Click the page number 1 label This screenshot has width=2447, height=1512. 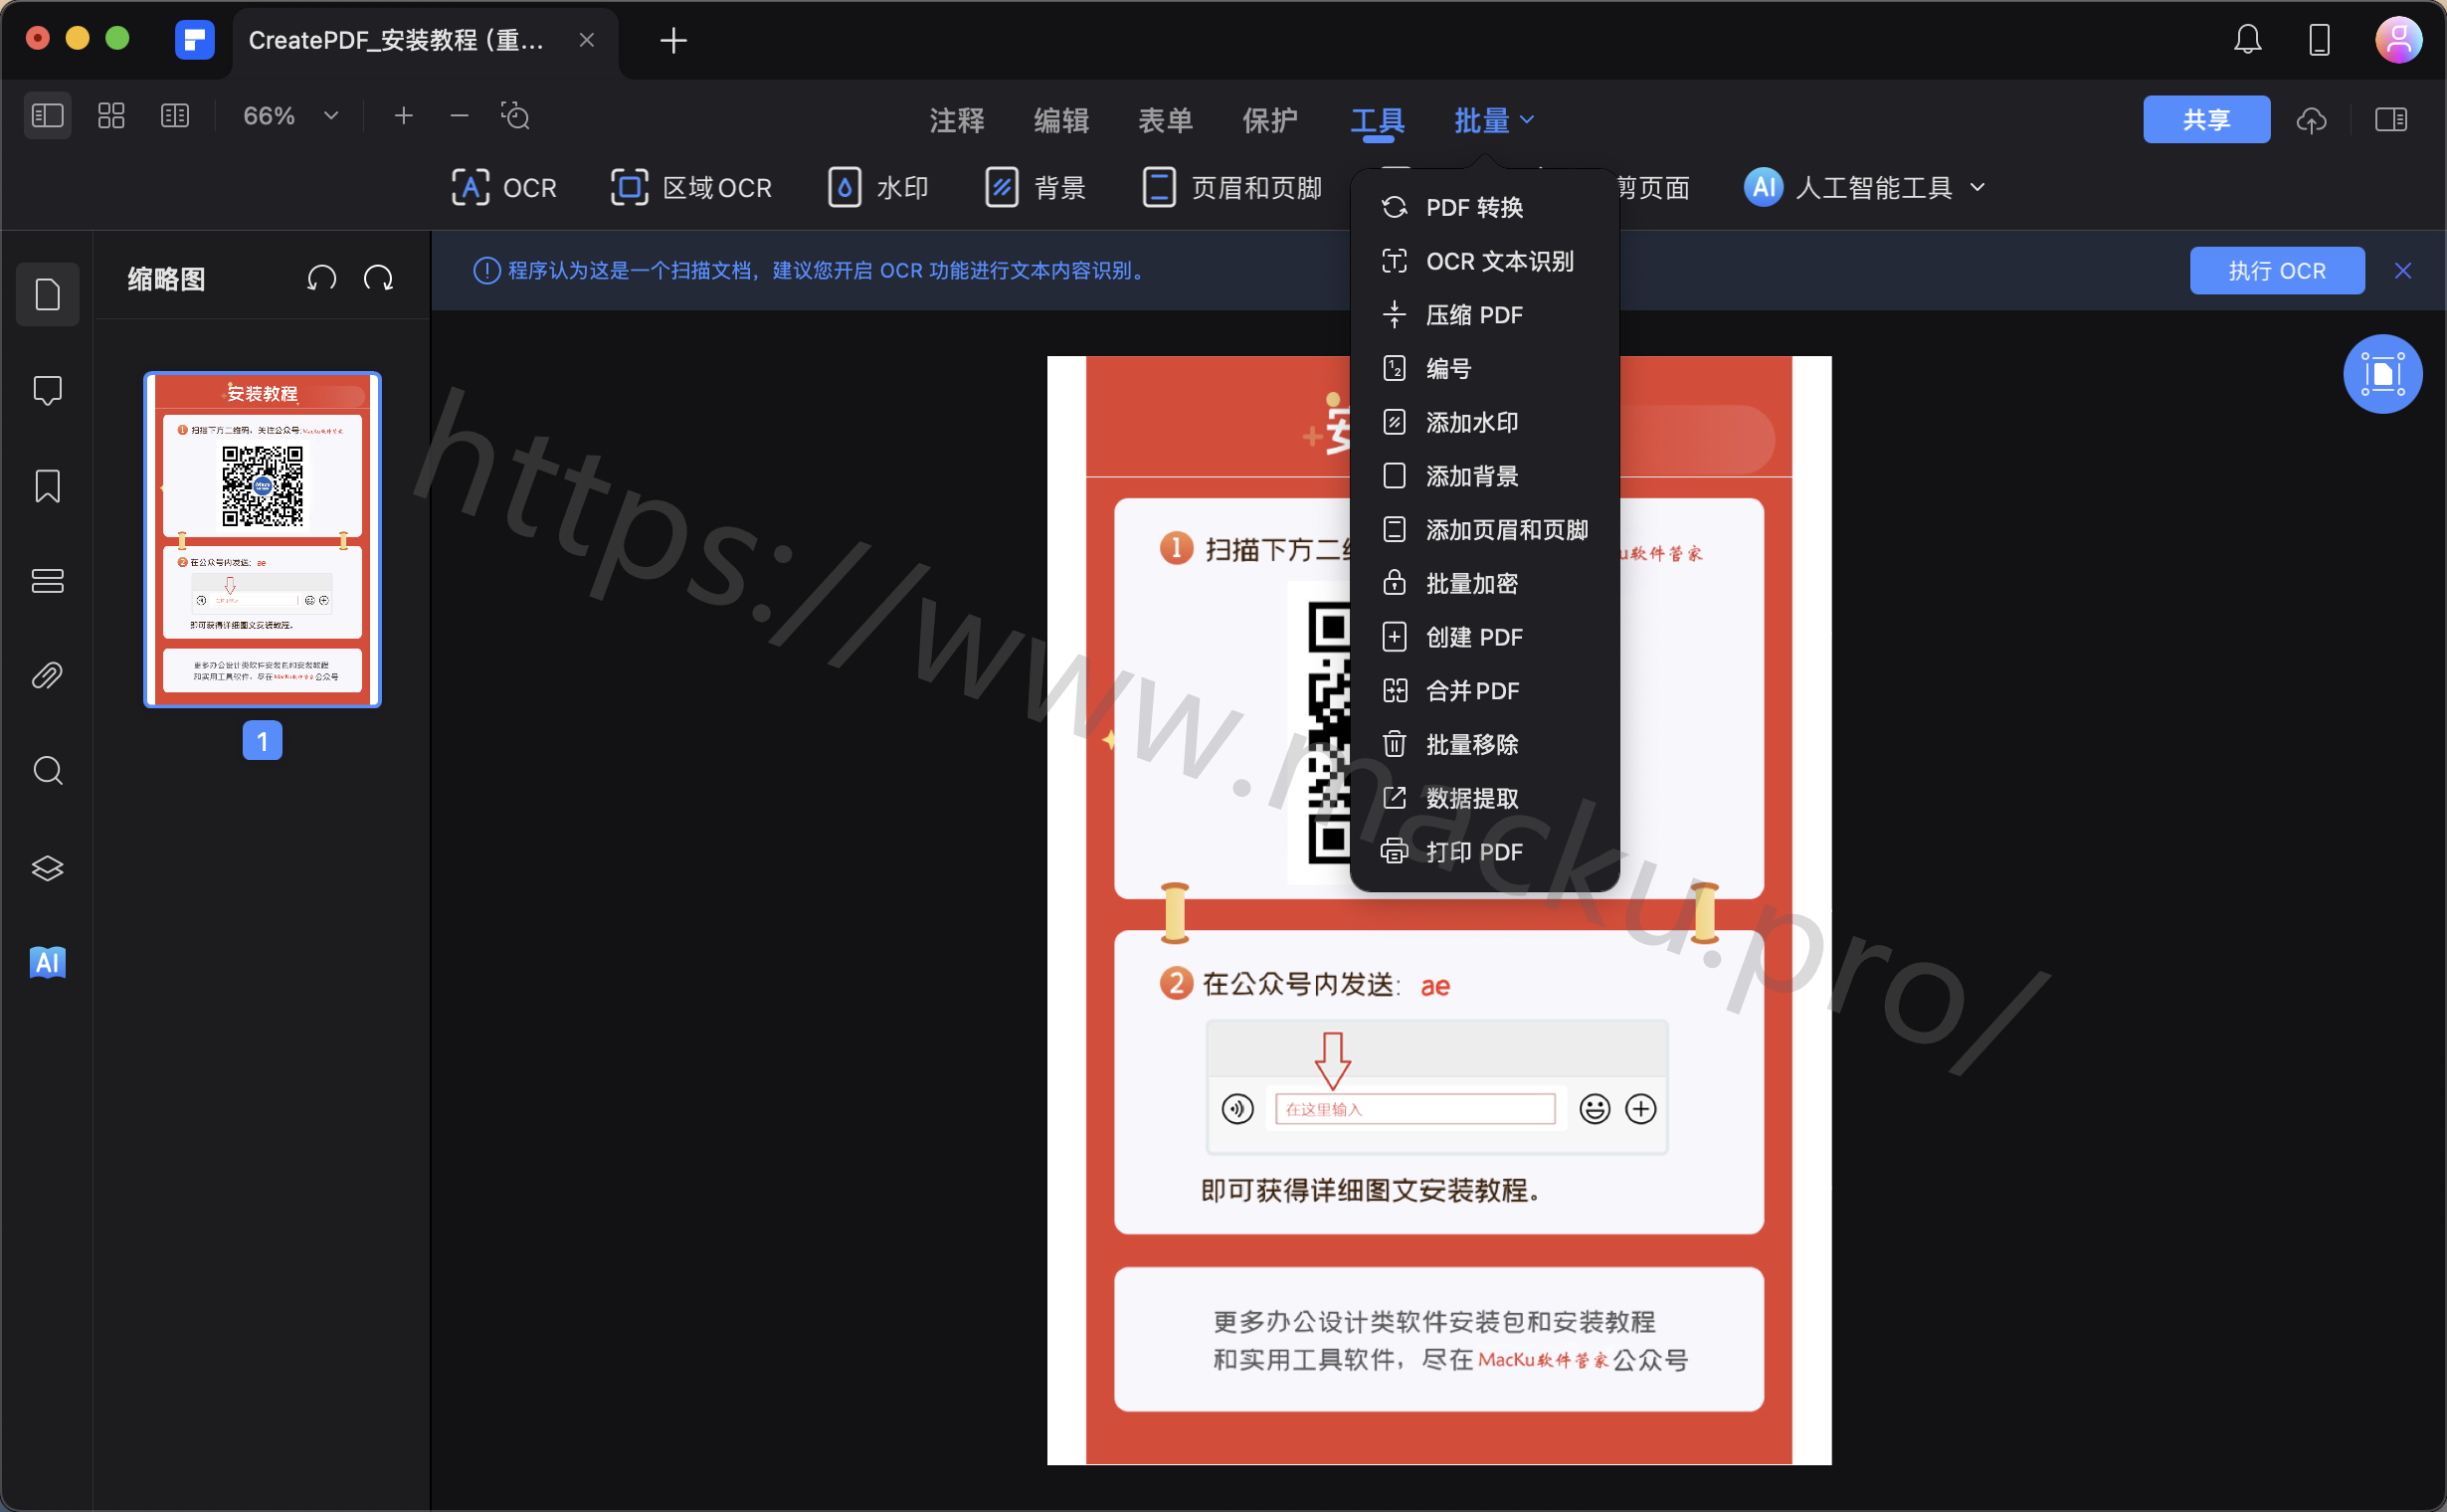[262, 741]
